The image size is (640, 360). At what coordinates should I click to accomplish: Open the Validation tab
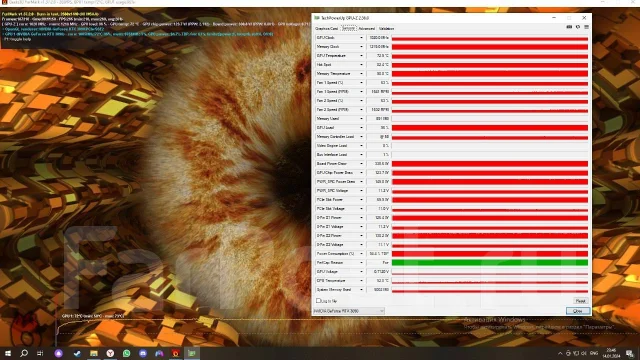tap(387, 29)
